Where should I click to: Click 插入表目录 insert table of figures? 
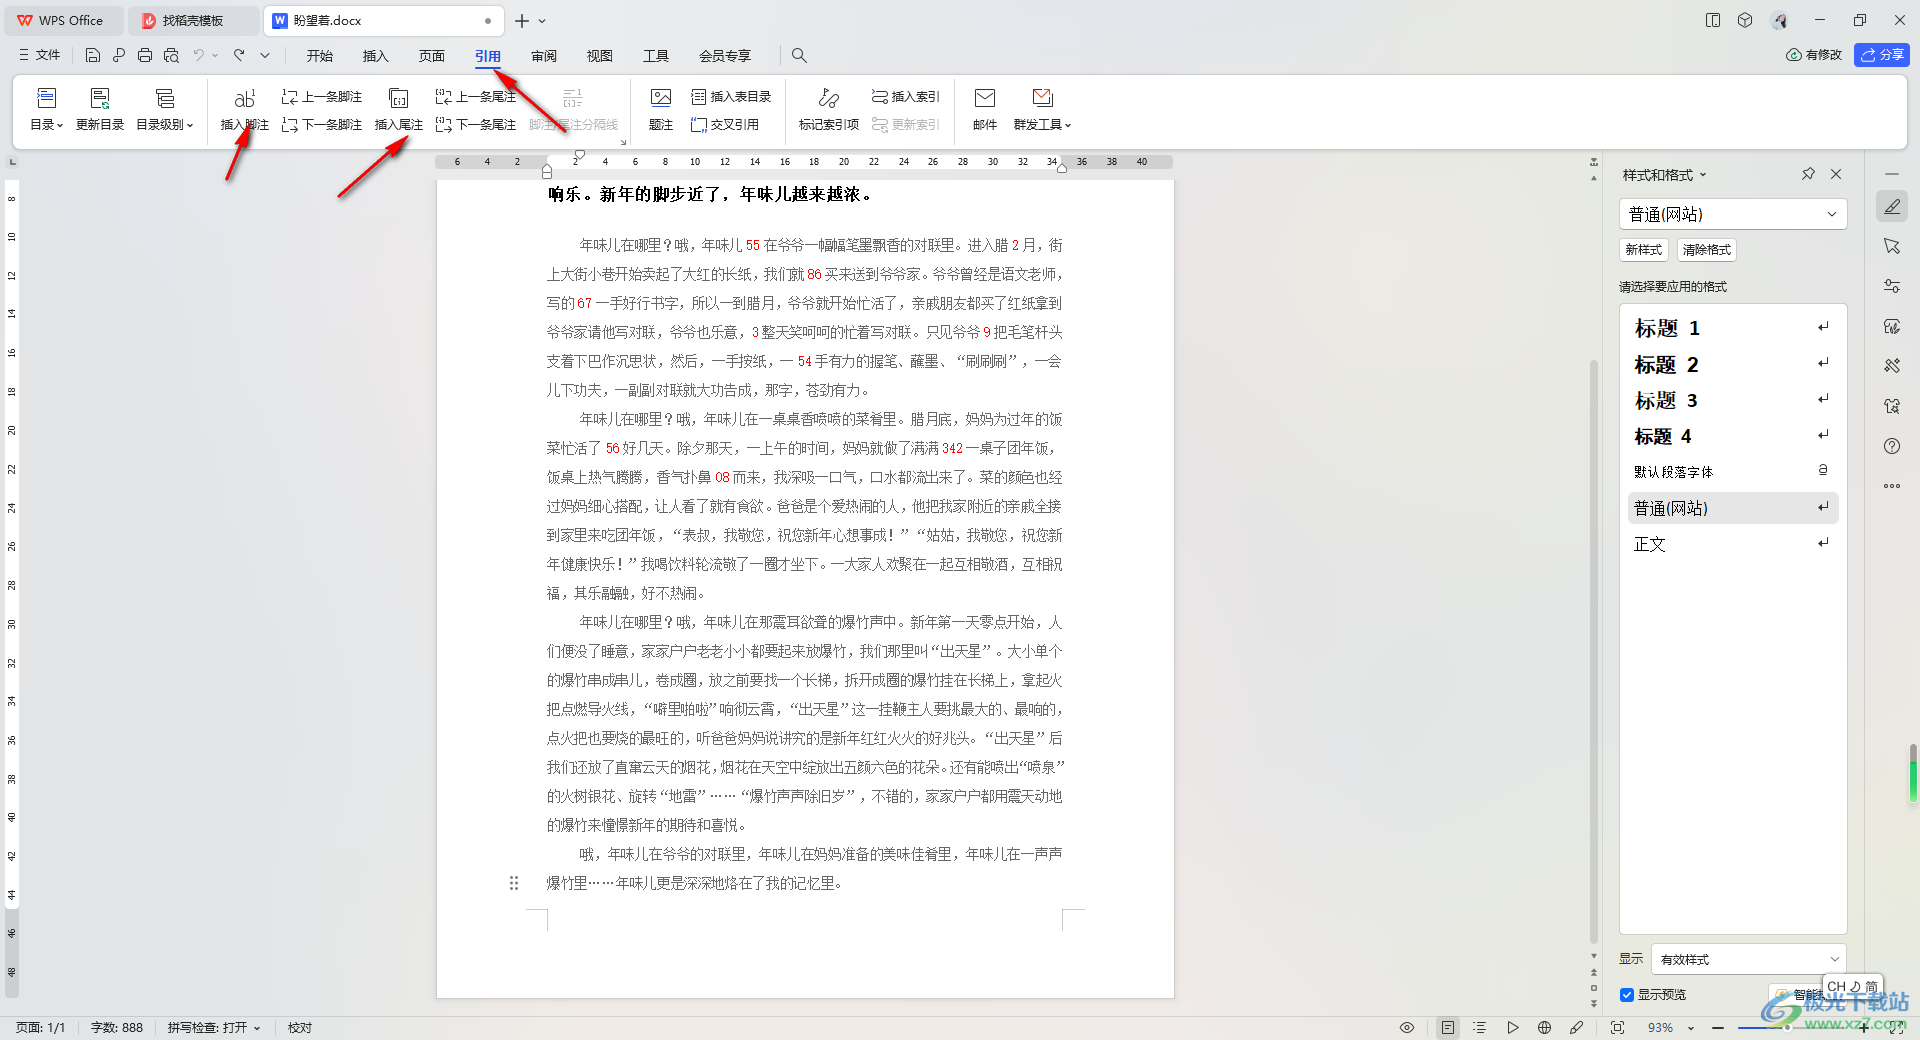[731, 97]
